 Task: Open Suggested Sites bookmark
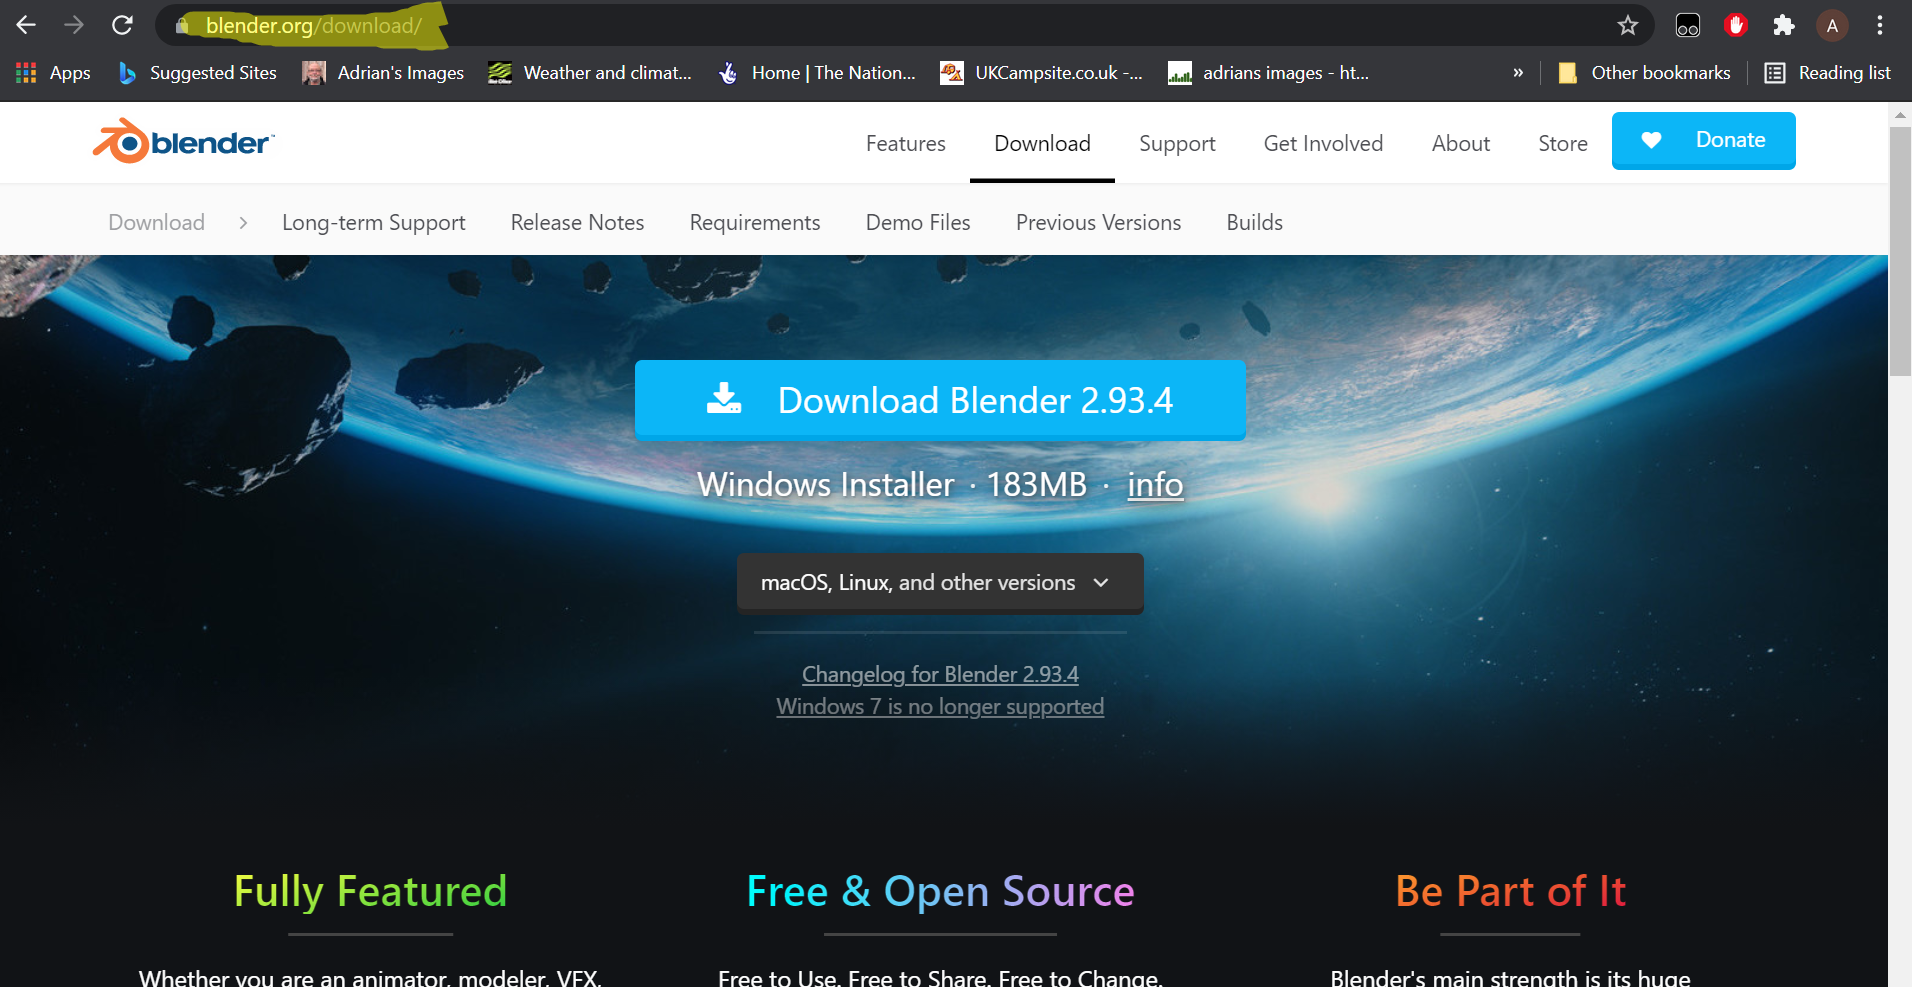197,73
